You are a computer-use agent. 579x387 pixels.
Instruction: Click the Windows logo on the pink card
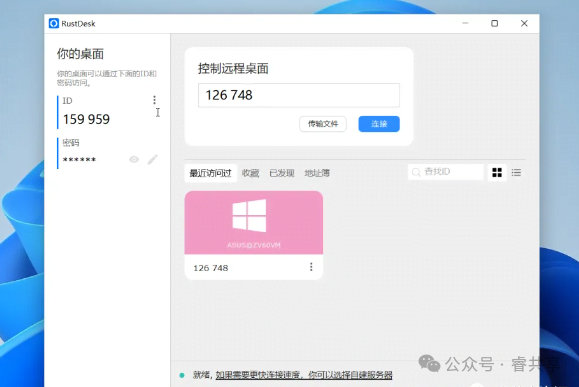(x=249, y=216)
